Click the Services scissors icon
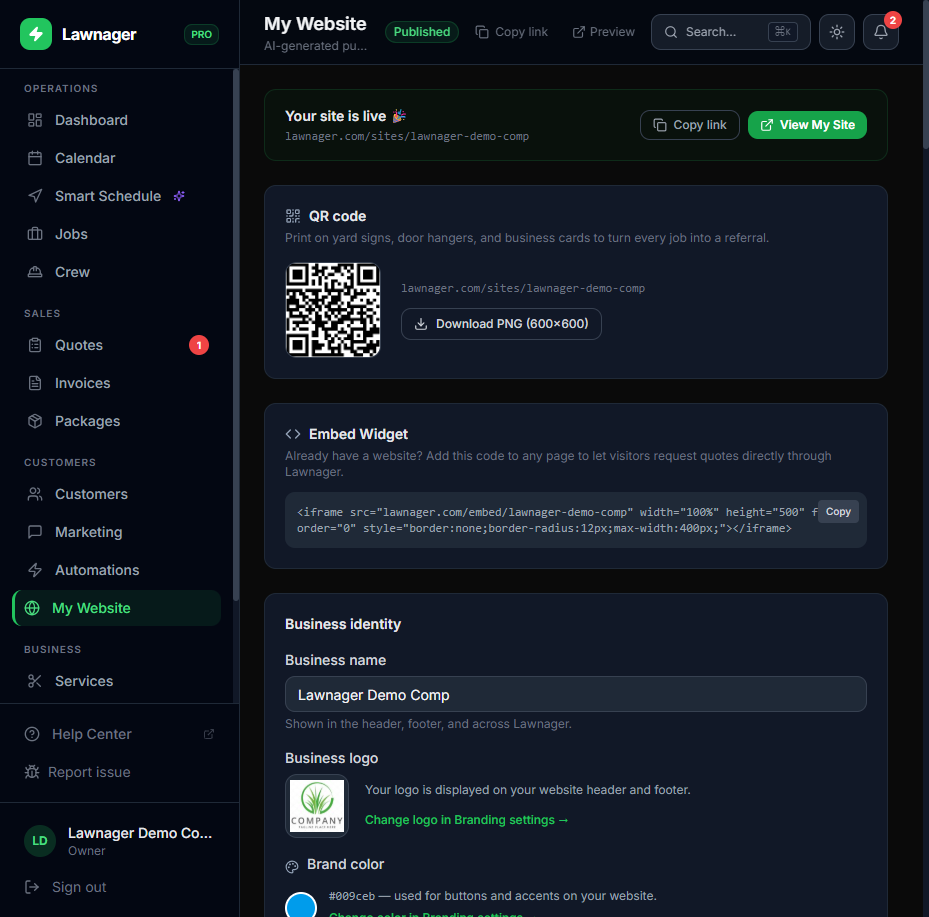Image resolution: width=929 pixels, height=917 pixels. [x=35, y=682]
